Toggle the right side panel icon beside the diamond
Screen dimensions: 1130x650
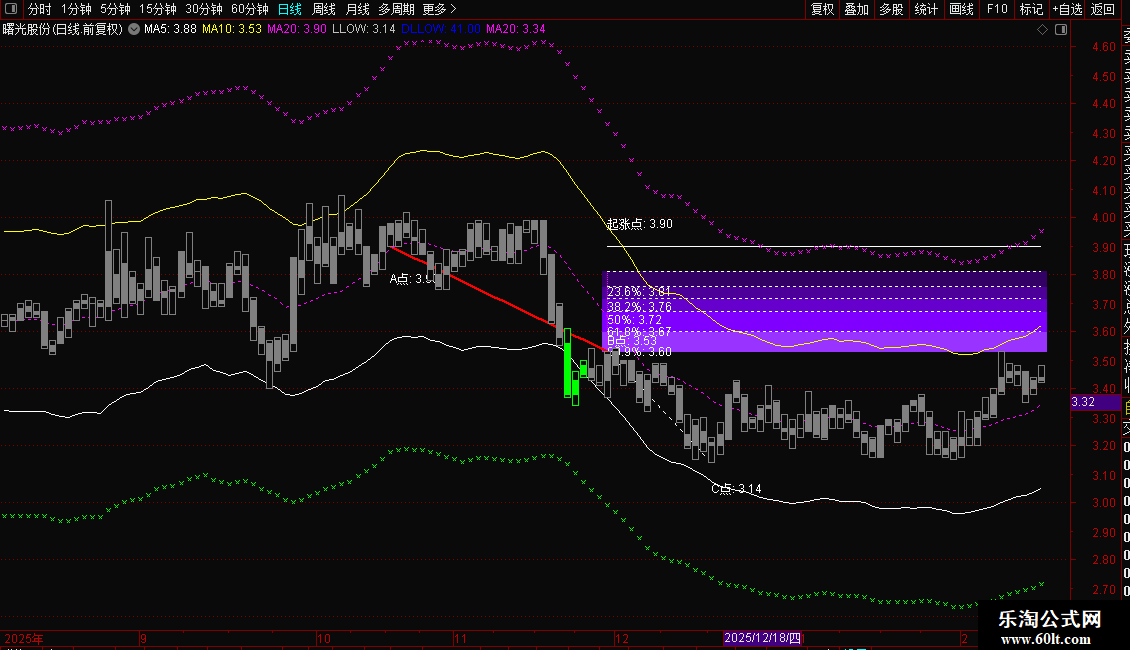(1061, 30)
